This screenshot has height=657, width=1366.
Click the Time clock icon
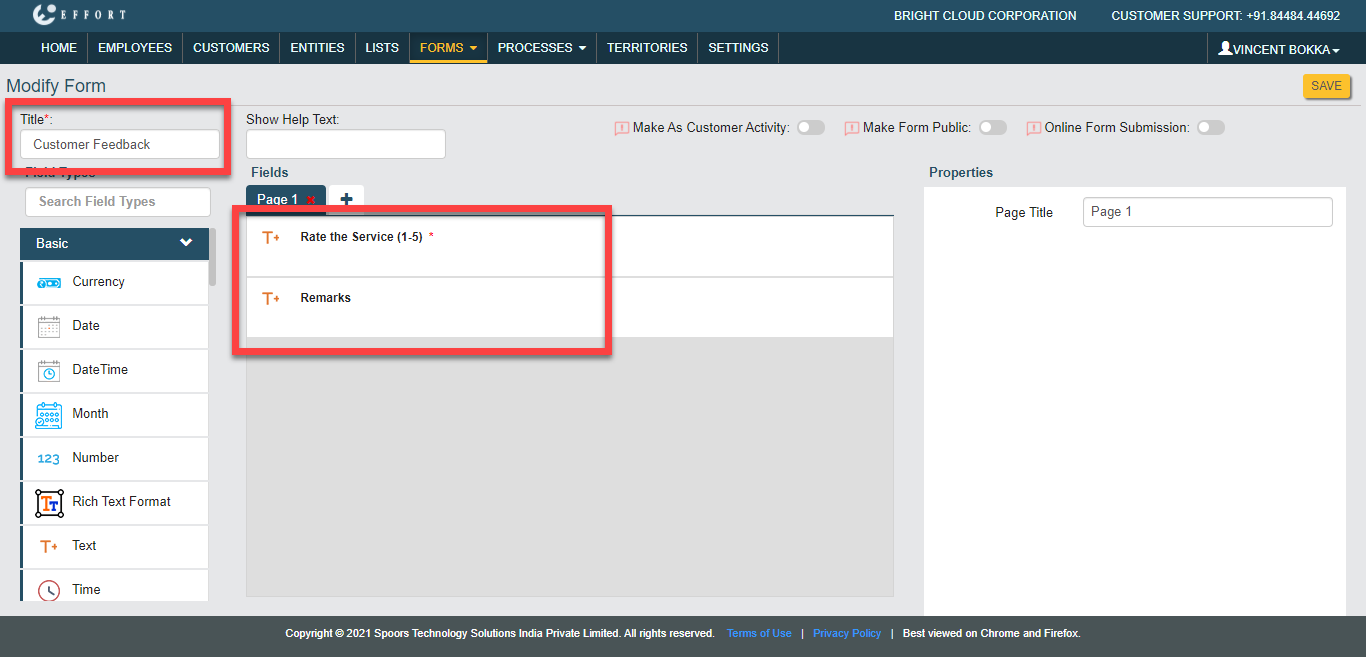(x=49, y=590)
